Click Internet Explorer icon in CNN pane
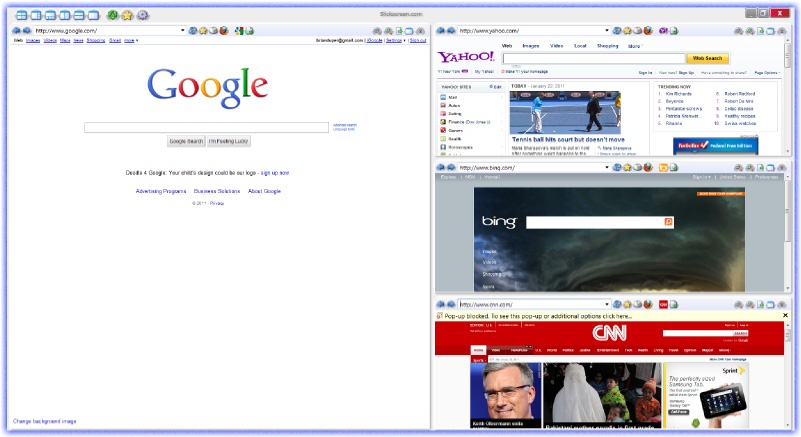 pos(617,304)
